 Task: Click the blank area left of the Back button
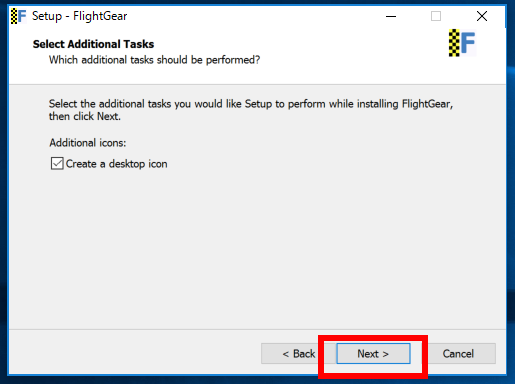tap(133, 353)
